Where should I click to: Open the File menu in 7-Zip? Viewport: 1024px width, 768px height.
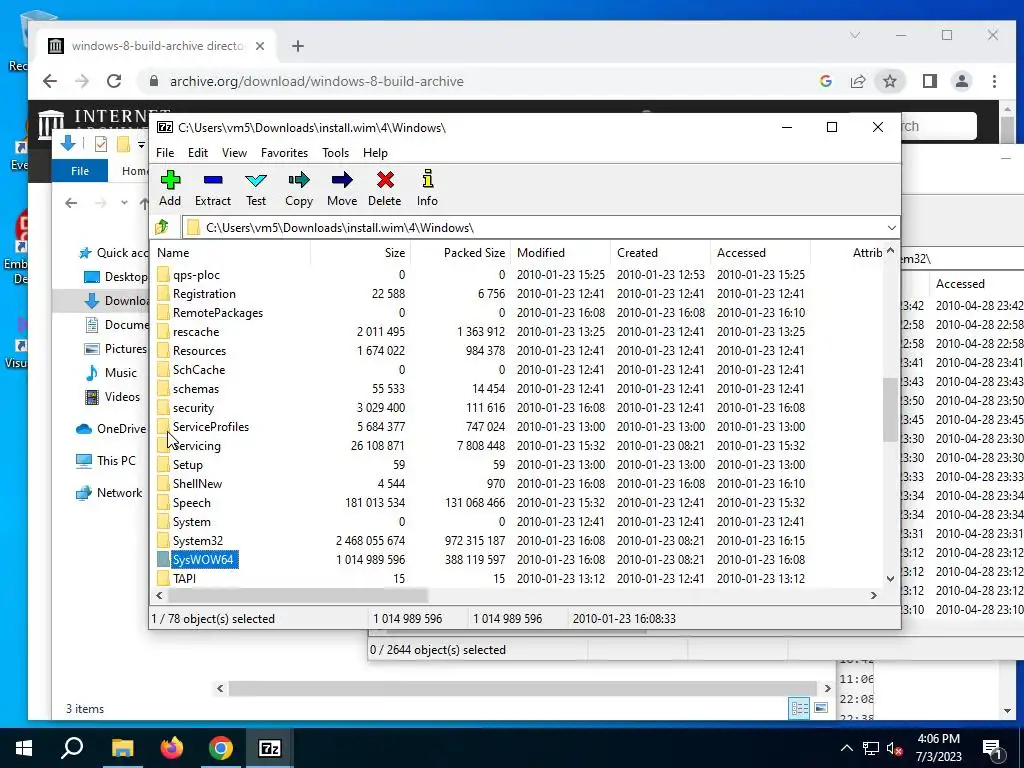[x=165, y=153]
